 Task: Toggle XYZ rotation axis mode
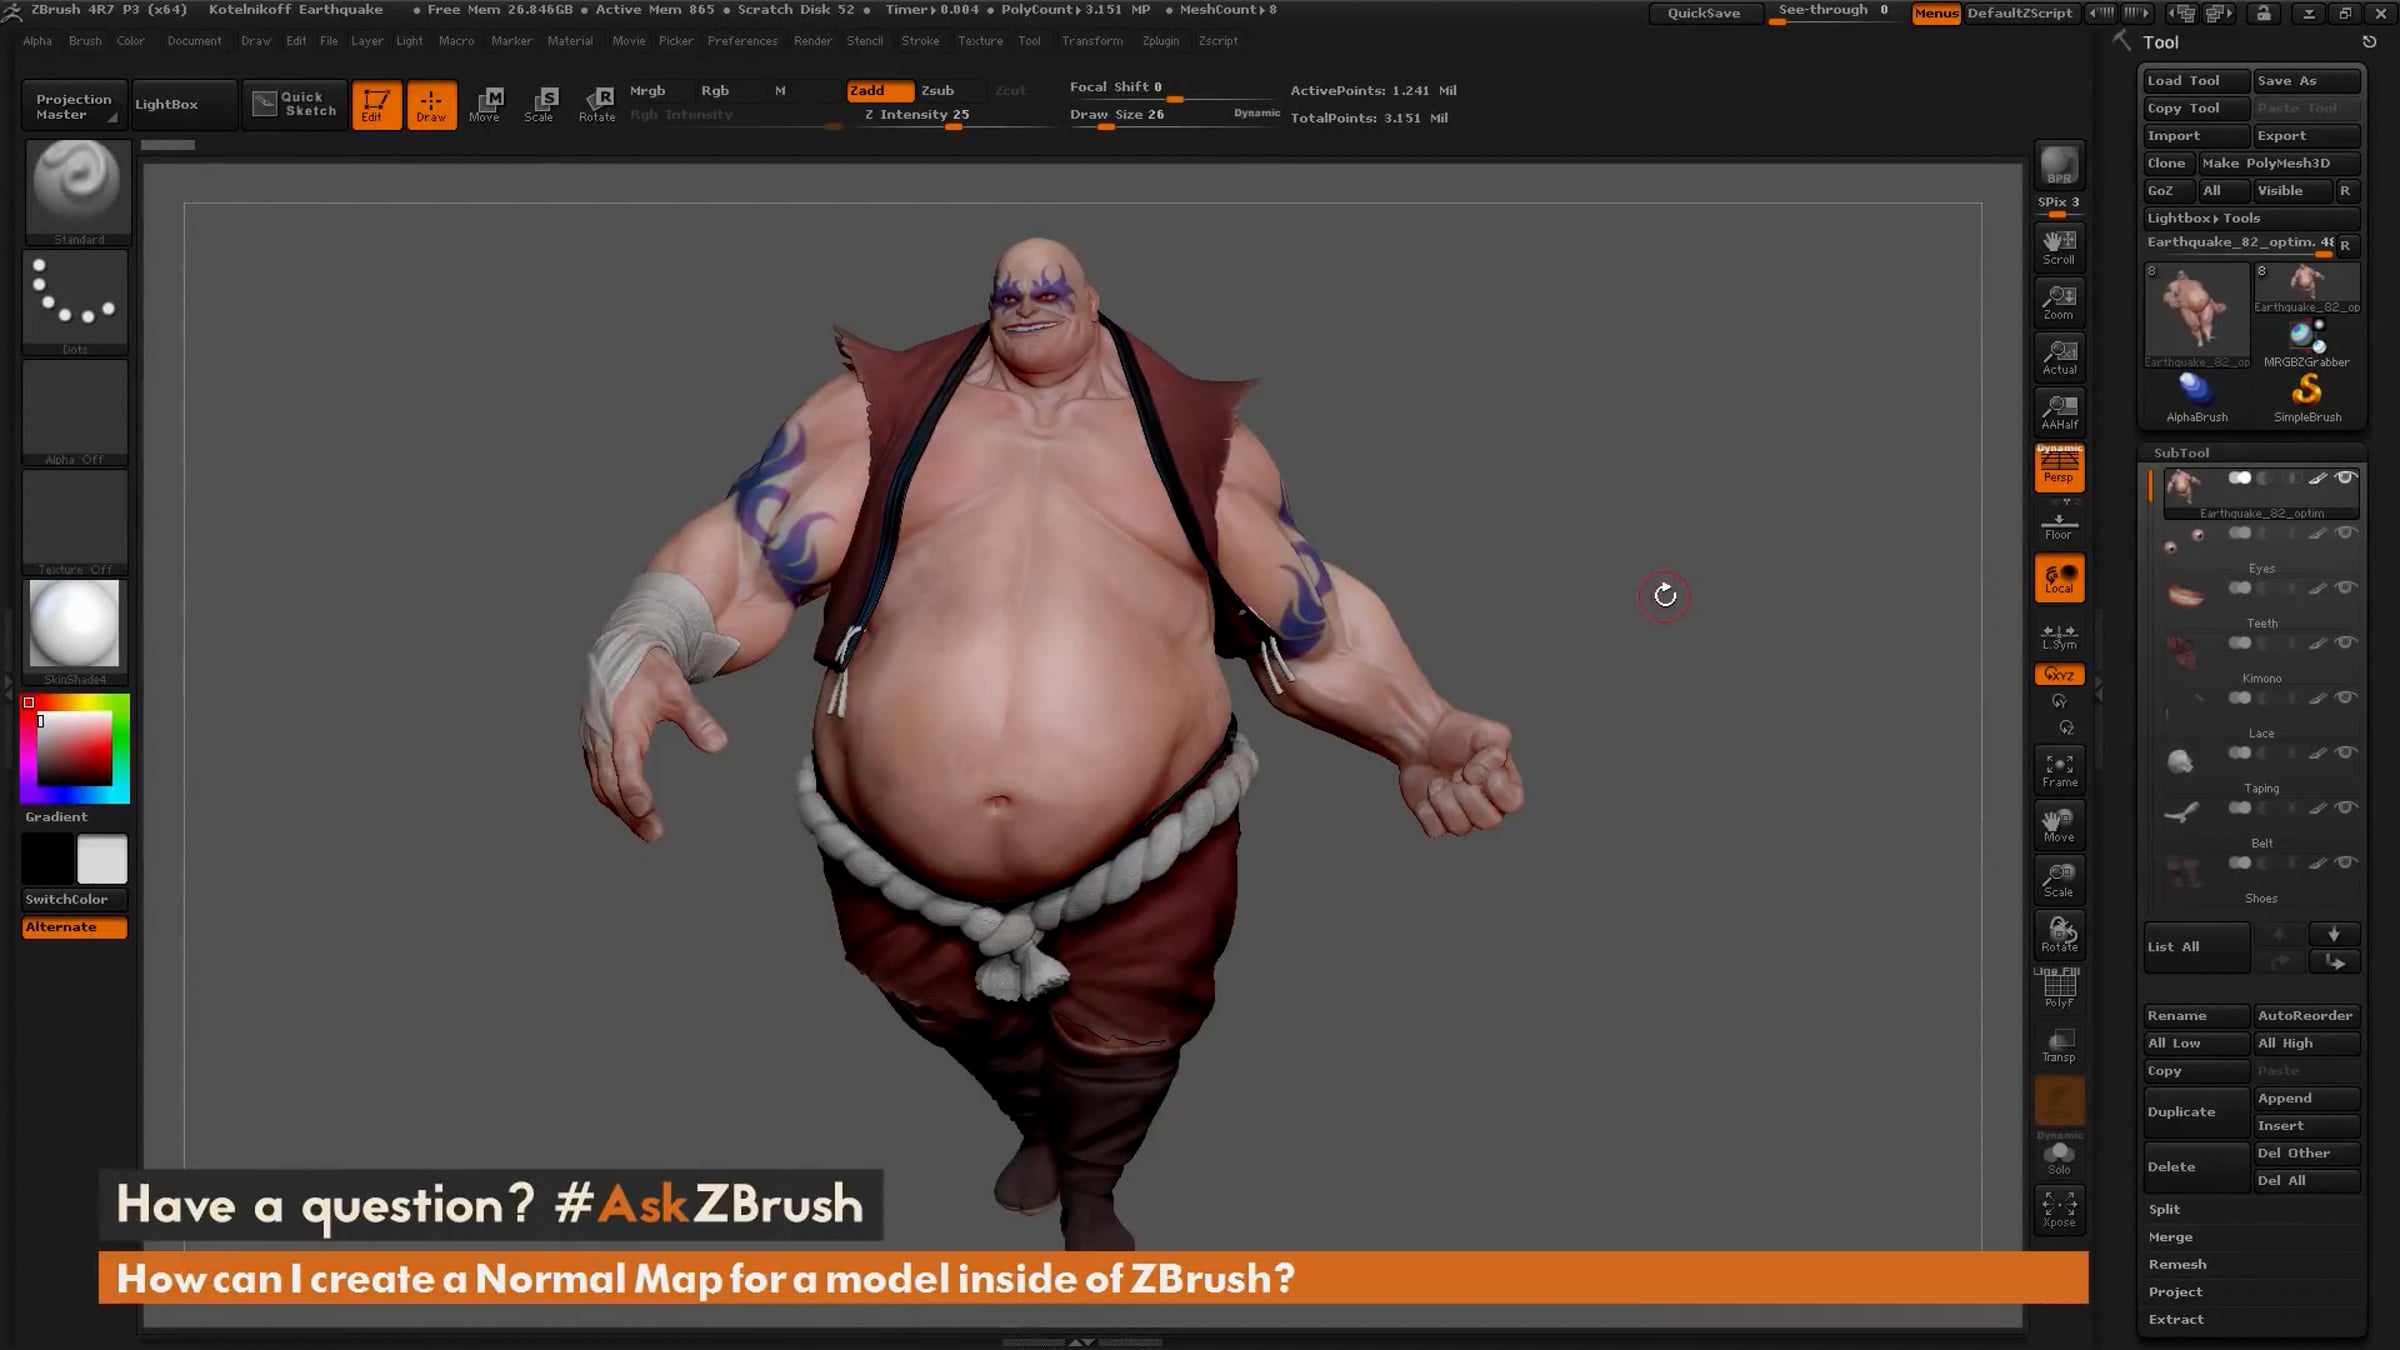pos(2059,675)
